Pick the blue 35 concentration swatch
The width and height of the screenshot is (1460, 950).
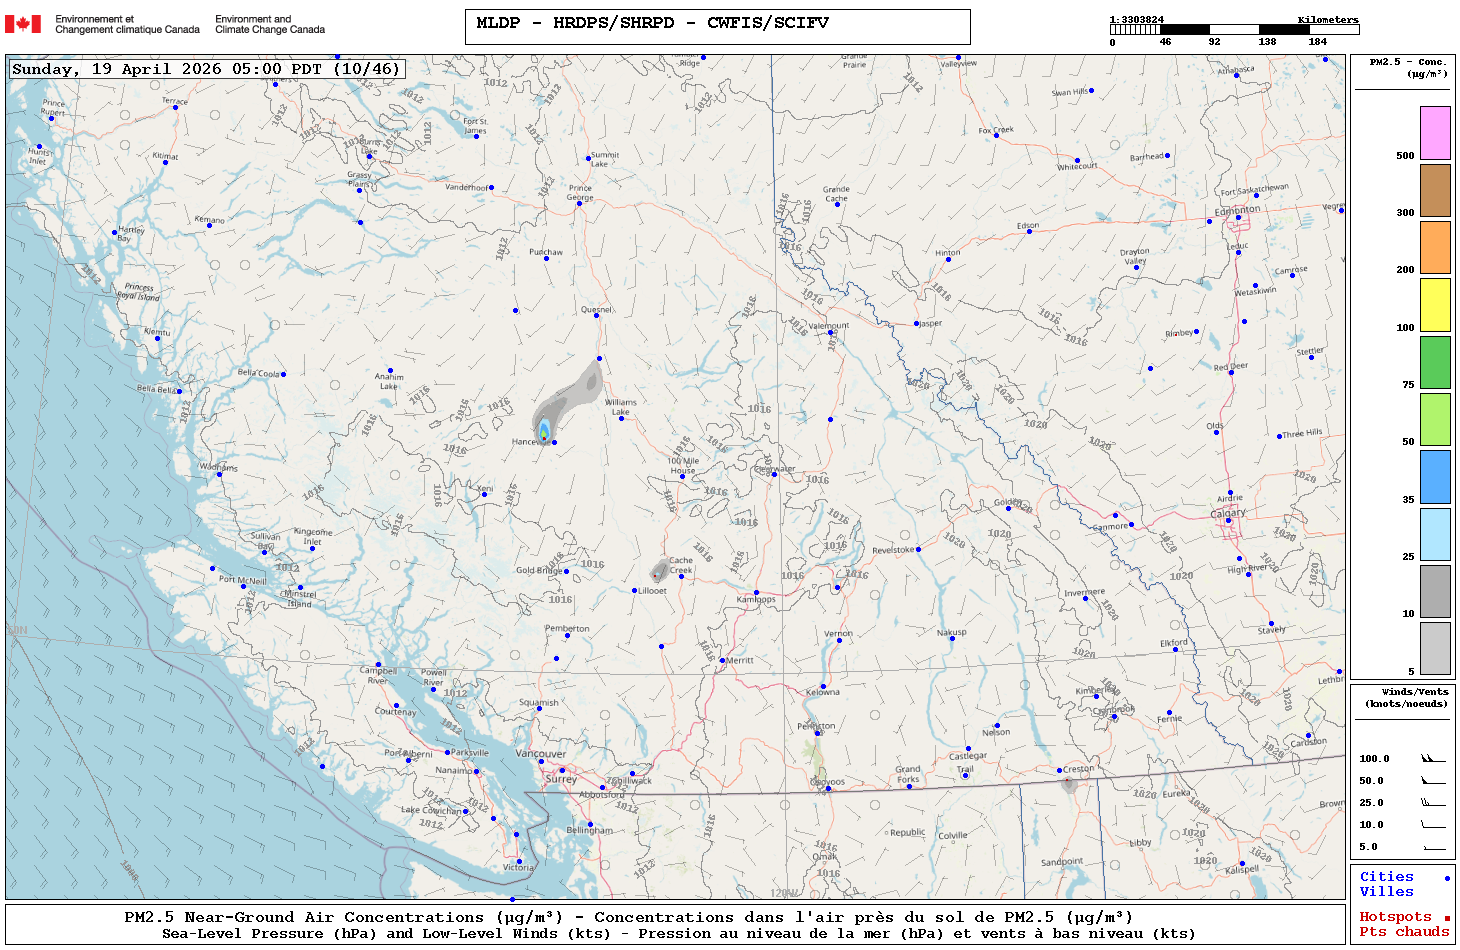[1435, 477]
